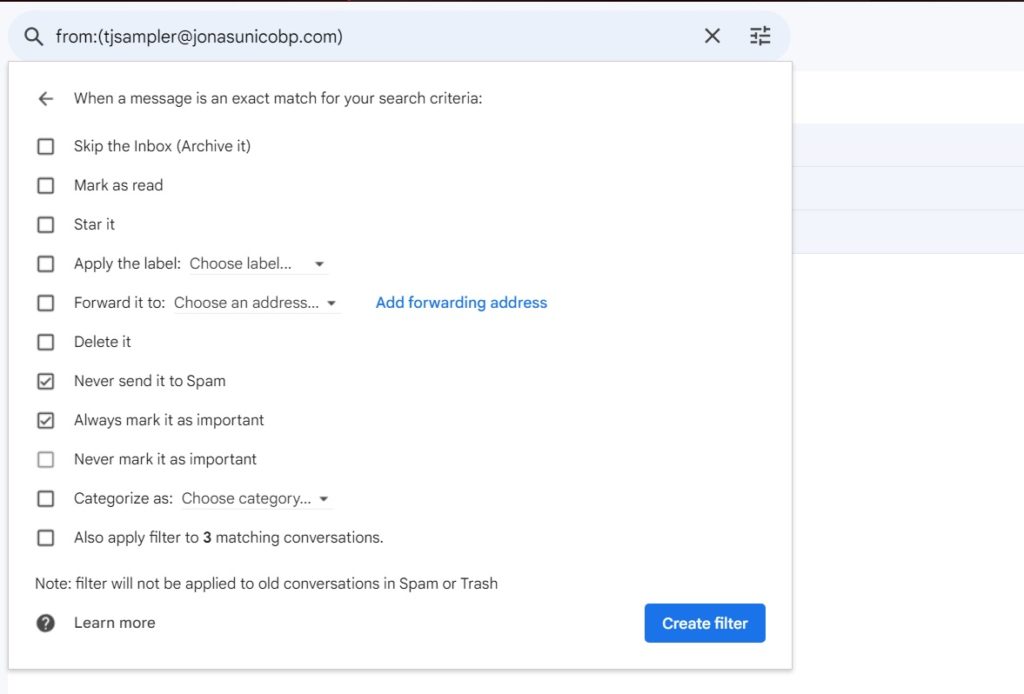
Task: Click the help question mark icon
Action: [x=45, y=623]
